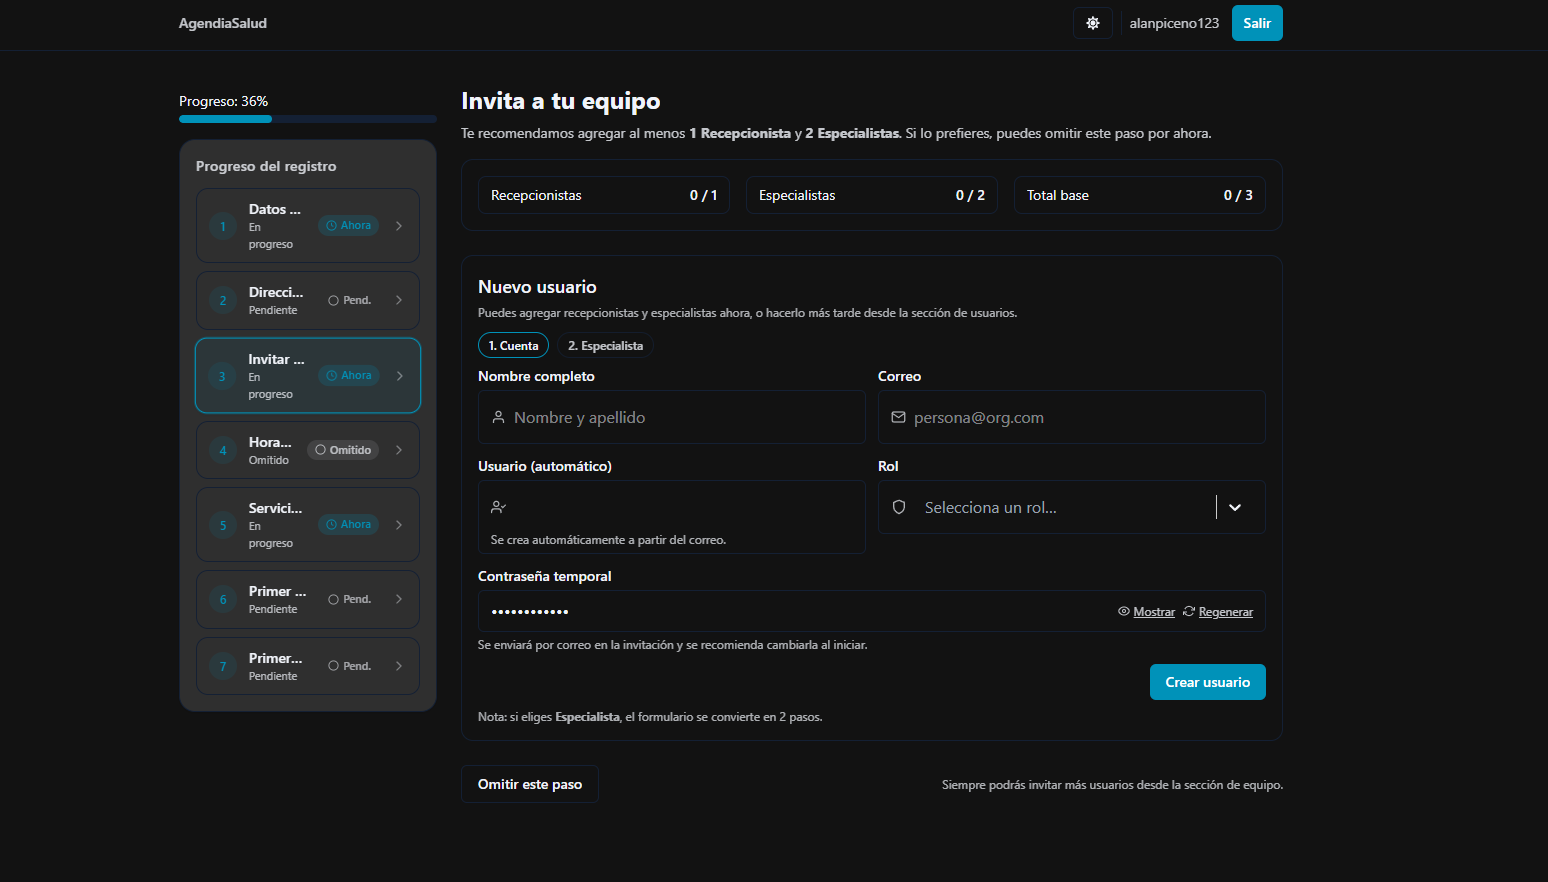
Task: Show the temporary password with the eye icon
Action: click(1124, 611)
